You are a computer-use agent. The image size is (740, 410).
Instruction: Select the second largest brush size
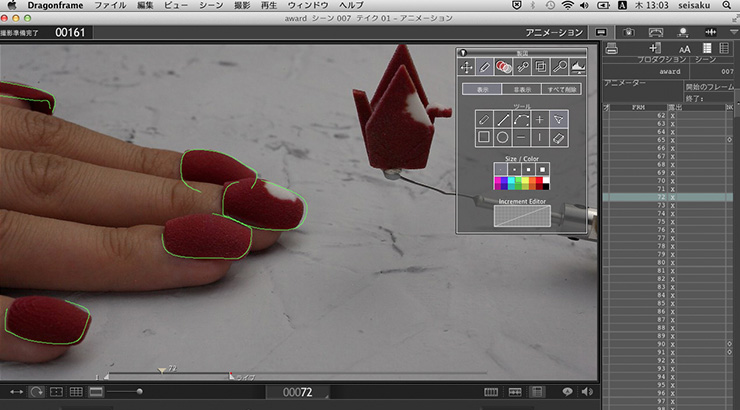pyautogui.click(x=529, y=169)
